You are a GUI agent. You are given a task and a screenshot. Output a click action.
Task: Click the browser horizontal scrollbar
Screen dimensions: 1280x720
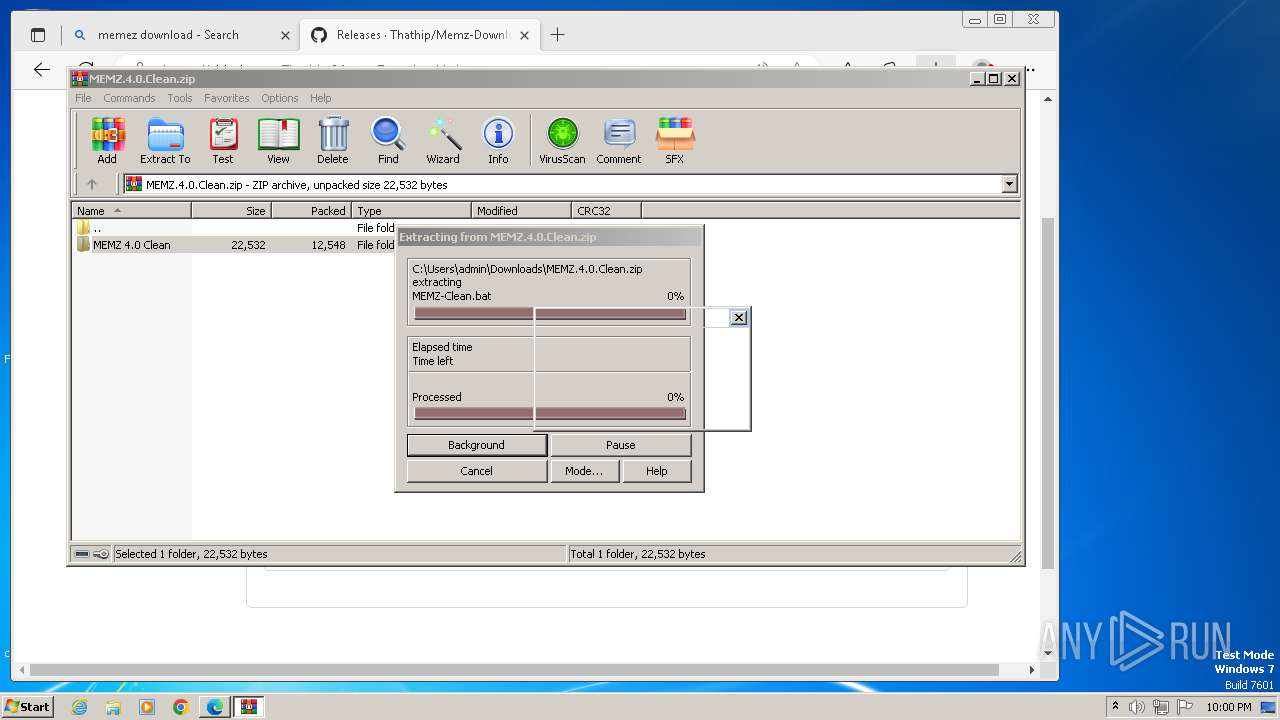point(514,670)
